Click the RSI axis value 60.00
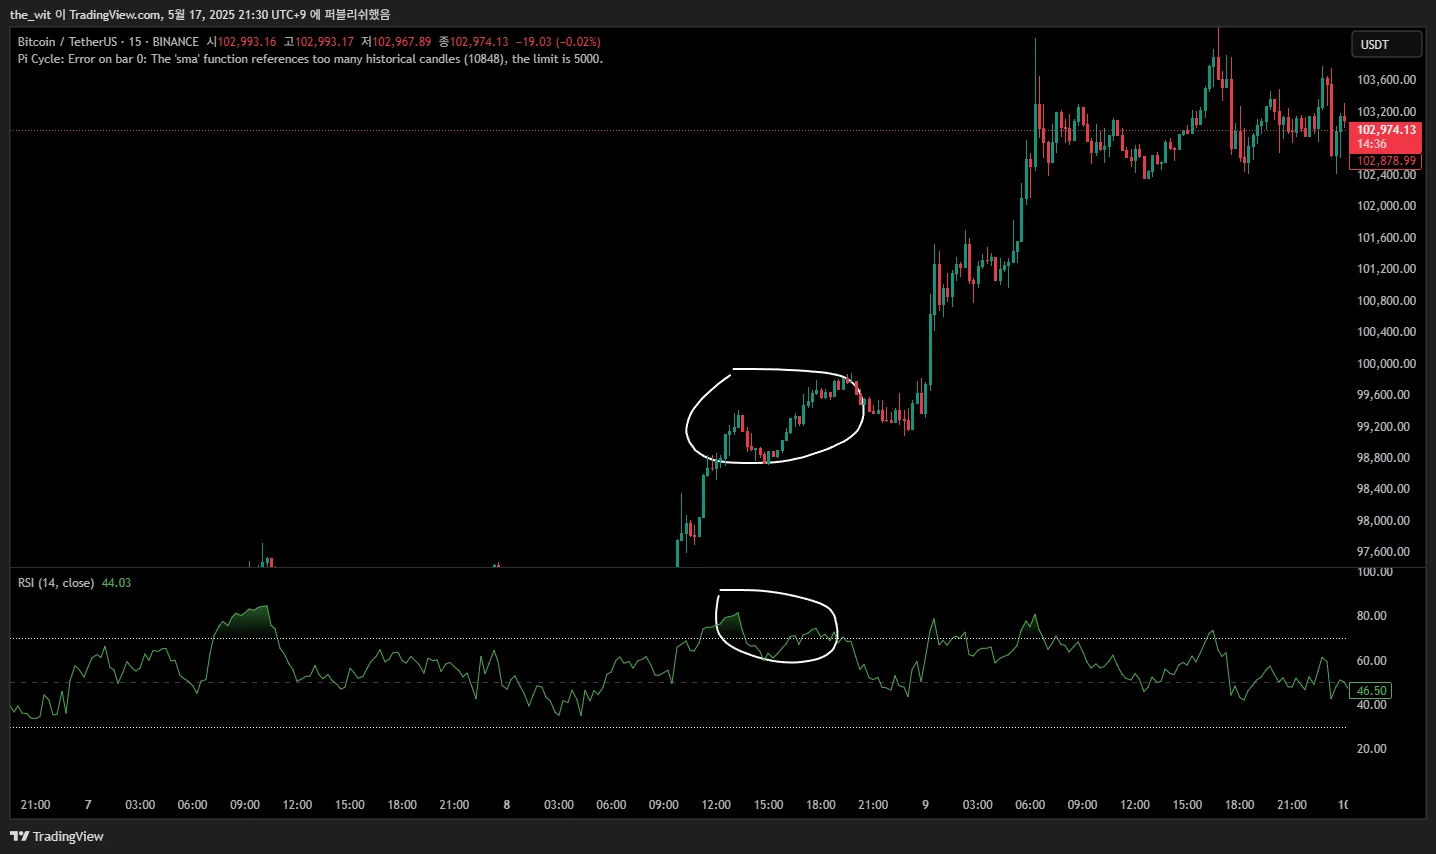 tap(1371, 661)
